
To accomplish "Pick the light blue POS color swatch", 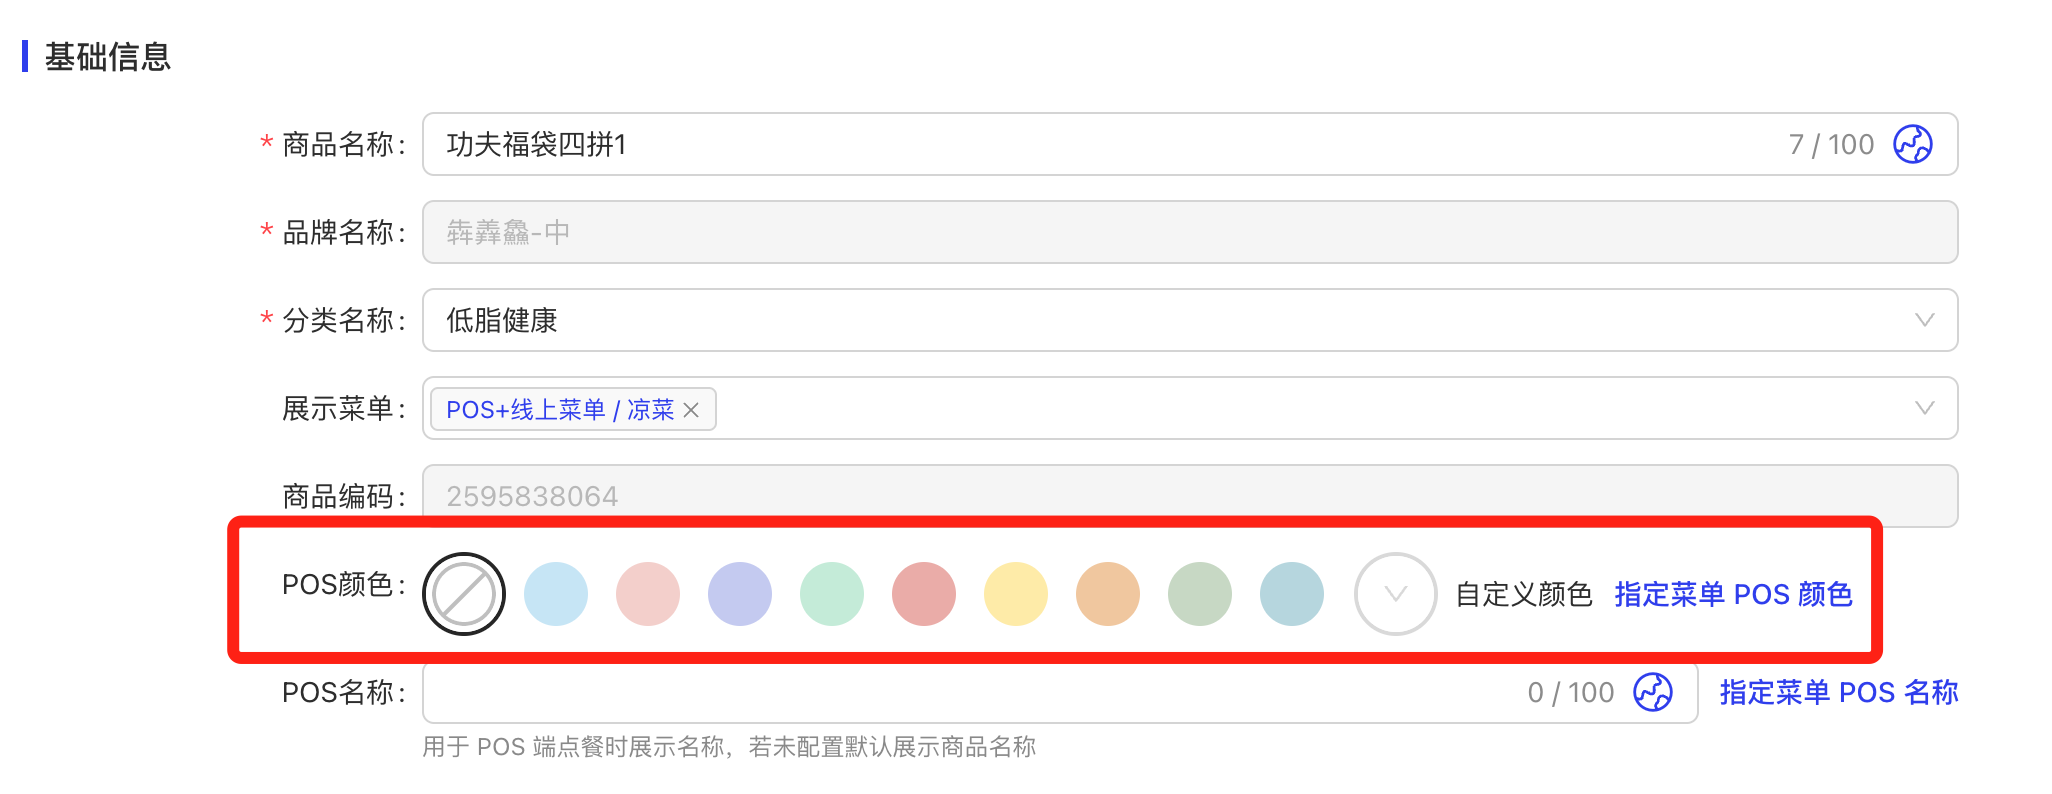I will pyautogui.click(x=556, y=594).
